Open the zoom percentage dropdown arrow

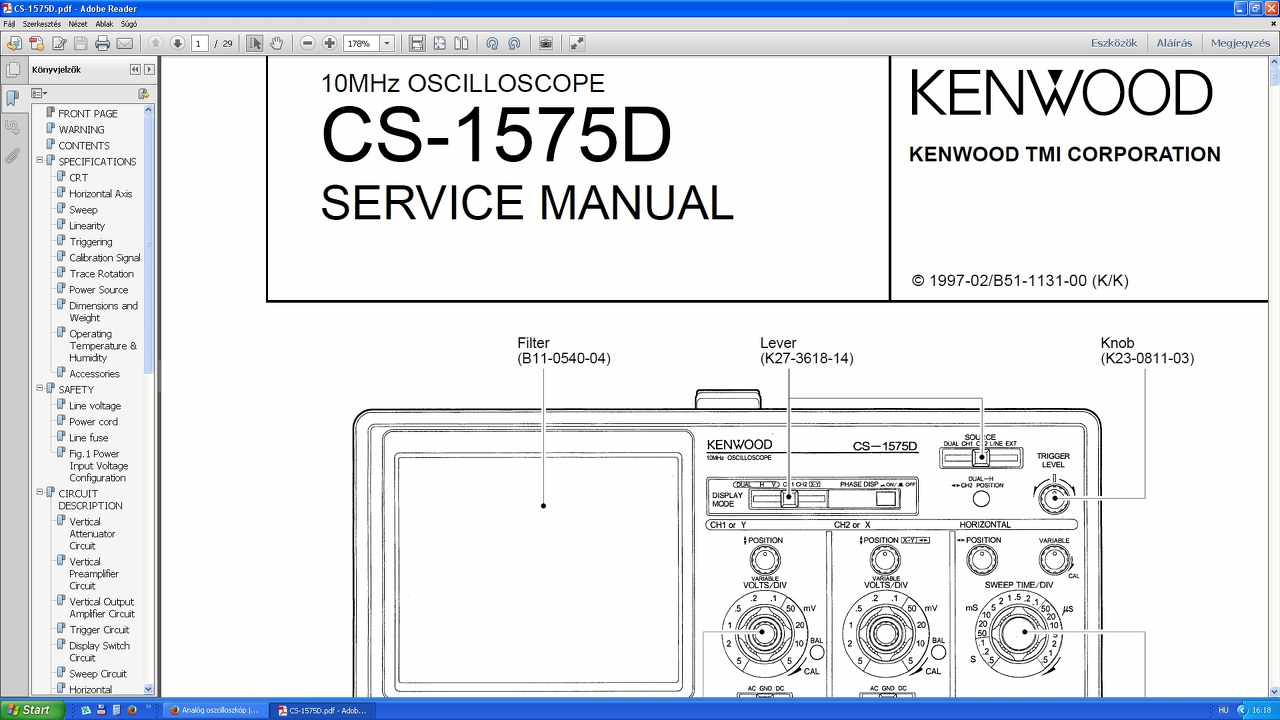(387, 43)
